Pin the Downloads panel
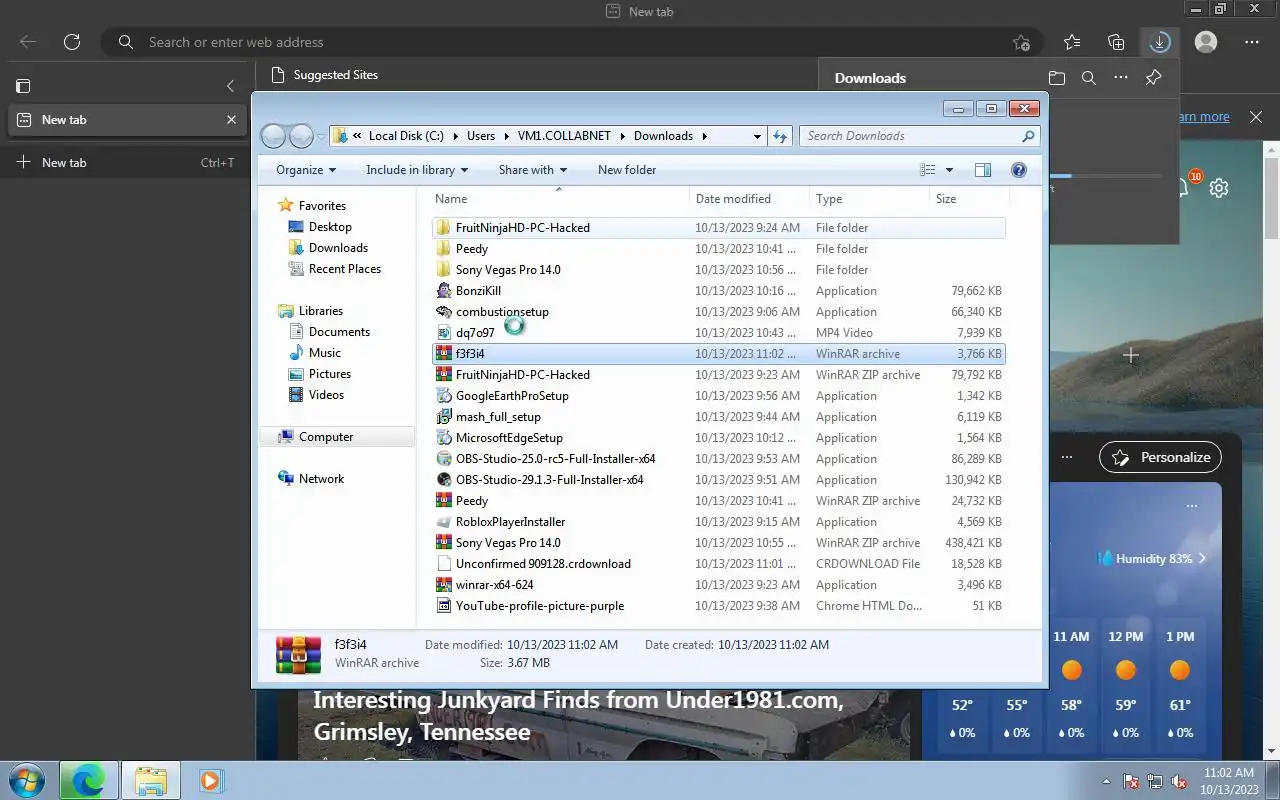The image size is (1280, 800). click(1153, 78)
